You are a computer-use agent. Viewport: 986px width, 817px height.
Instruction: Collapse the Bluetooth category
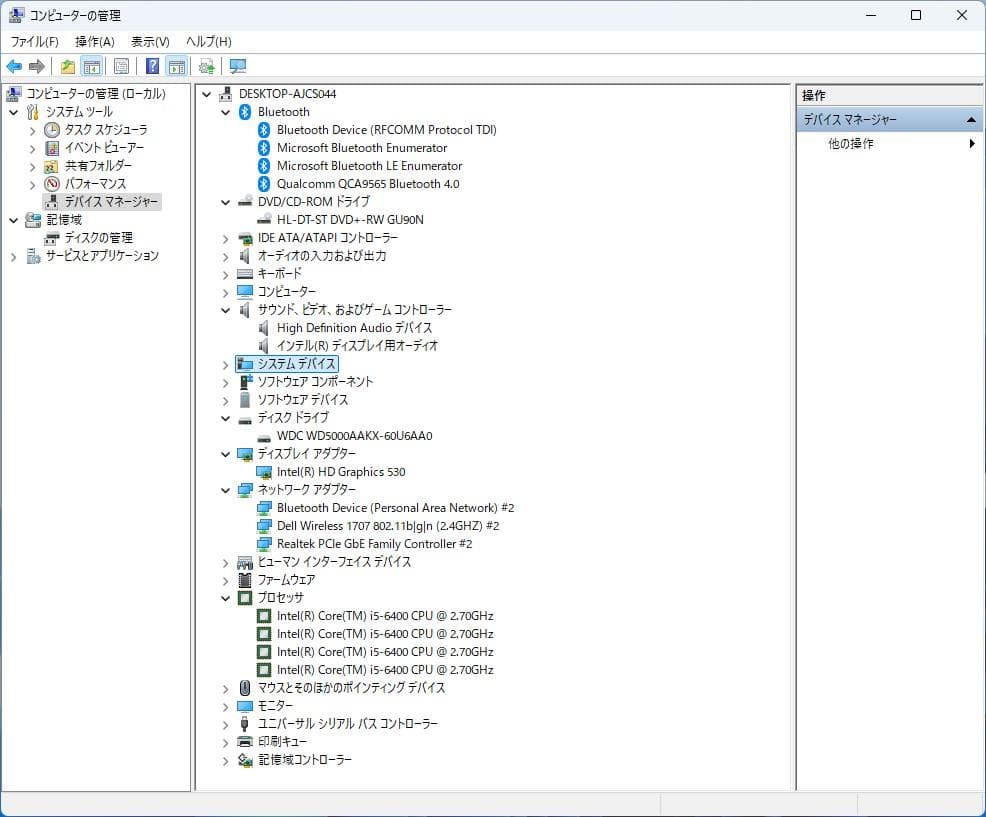(224, 111)
